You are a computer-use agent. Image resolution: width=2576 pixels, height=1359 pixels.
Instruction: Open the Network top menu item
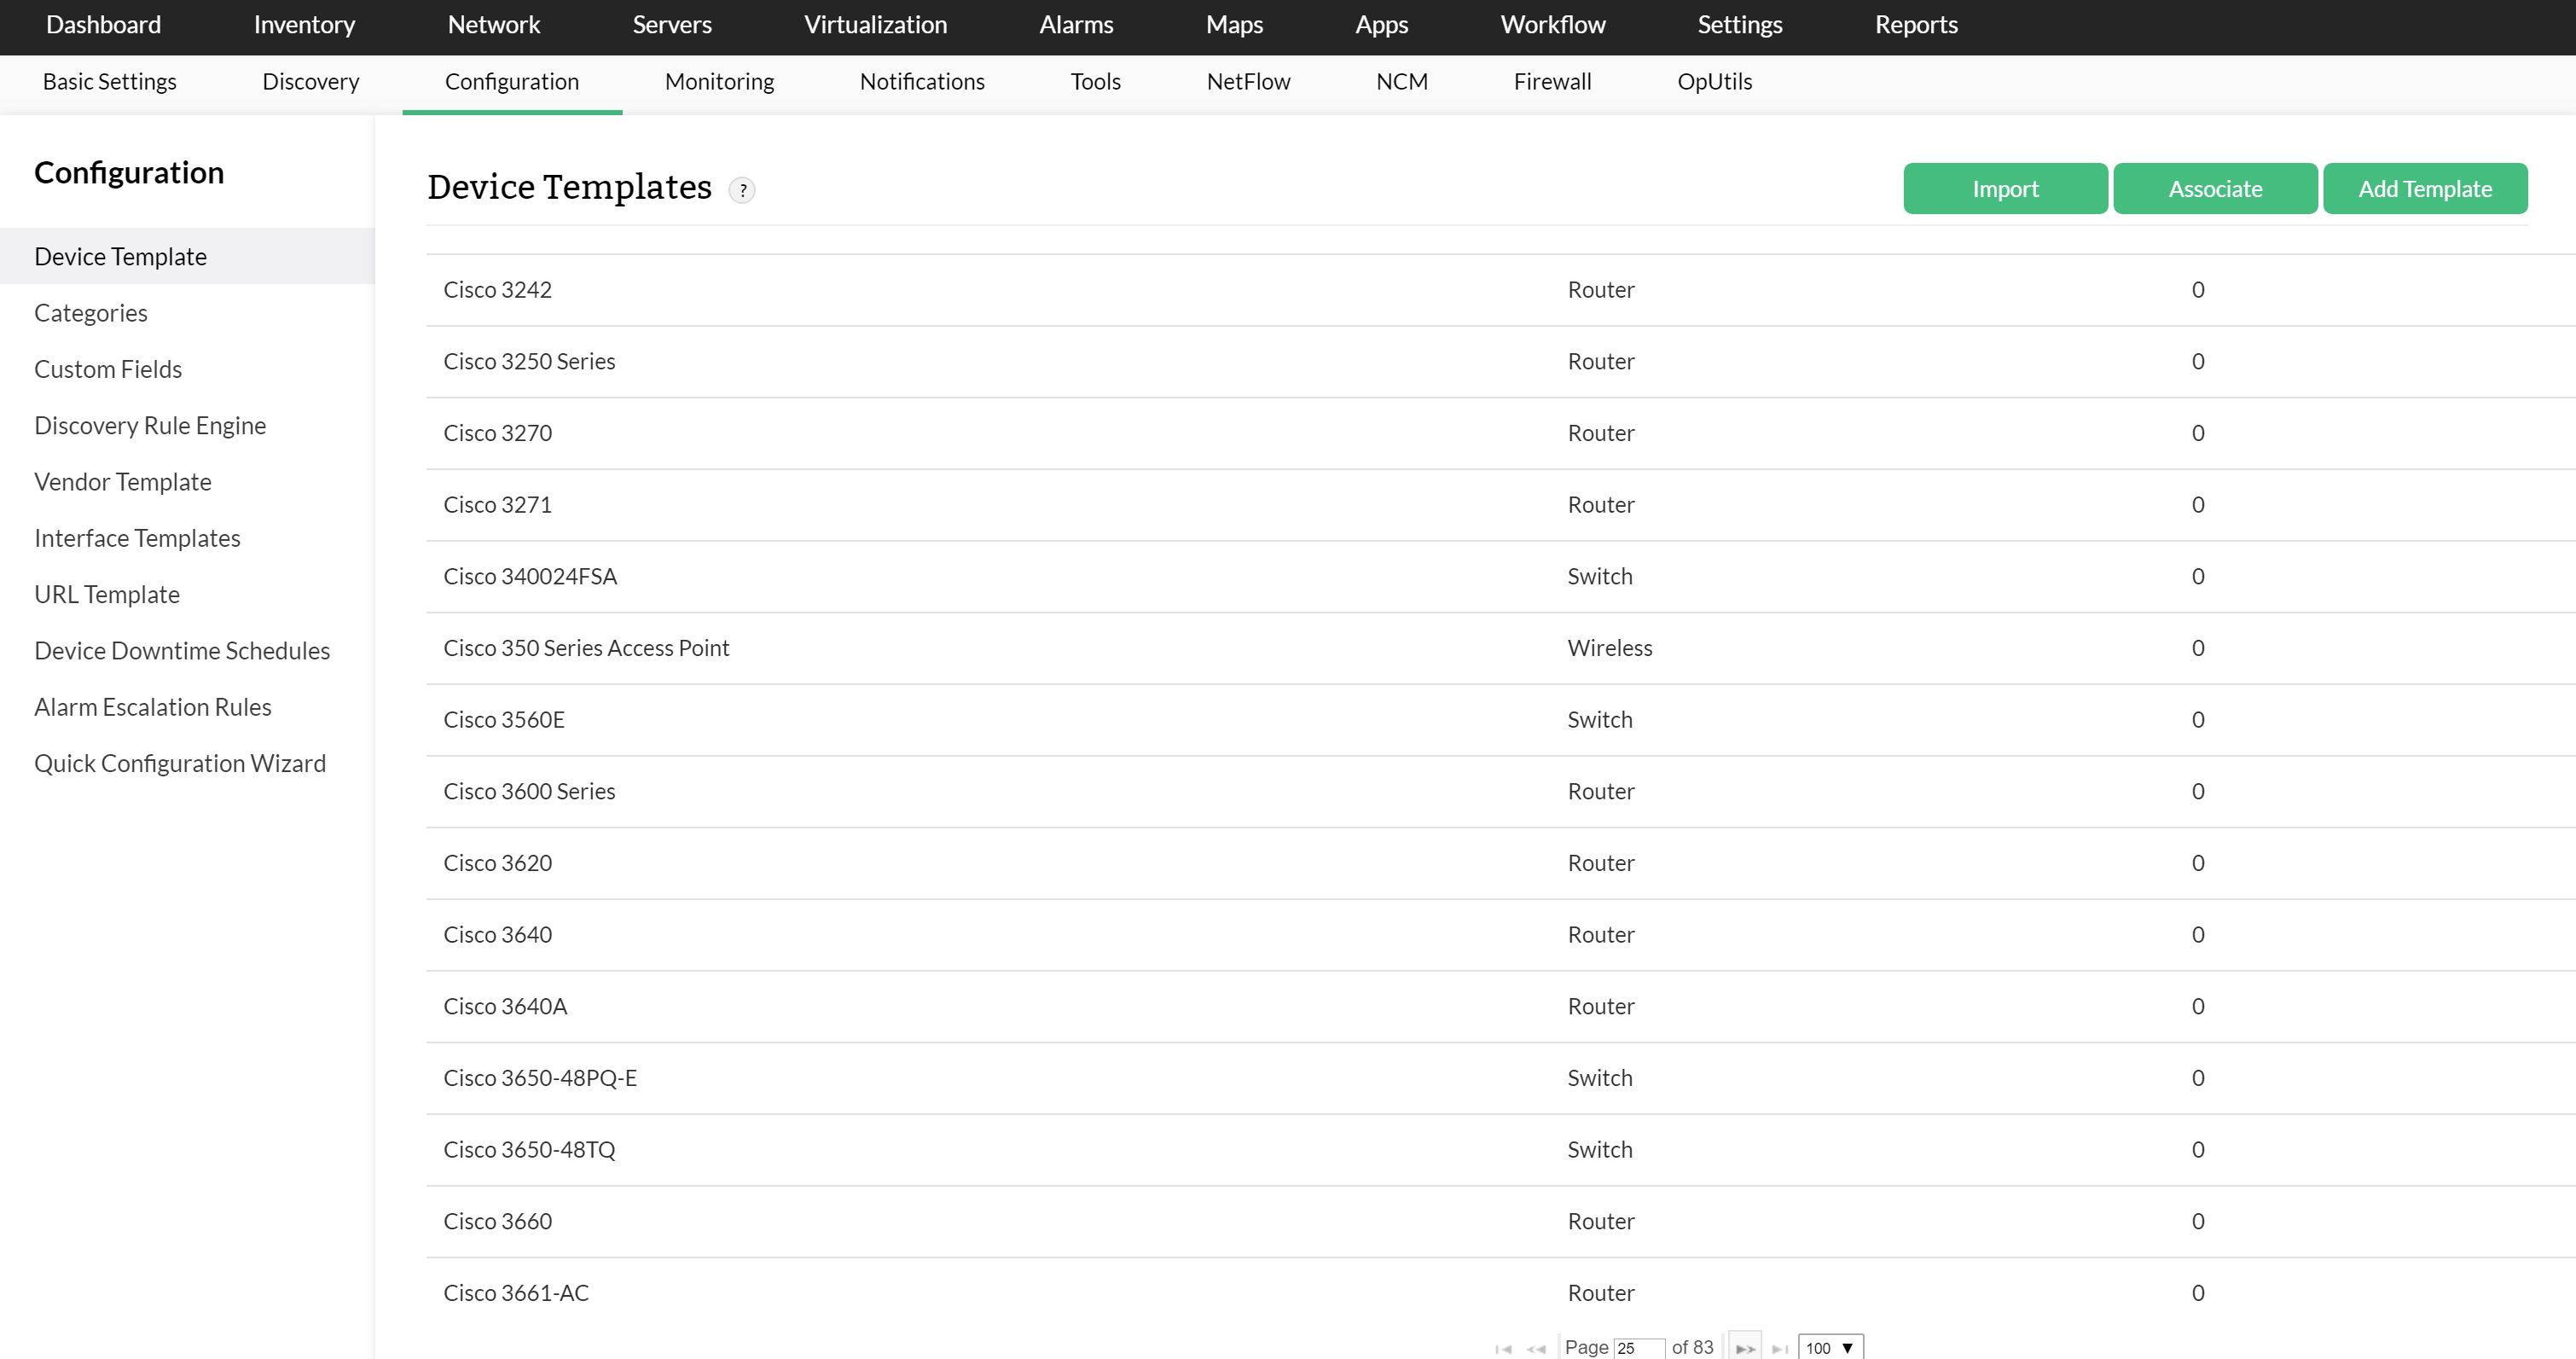click(x=490, y=24)
